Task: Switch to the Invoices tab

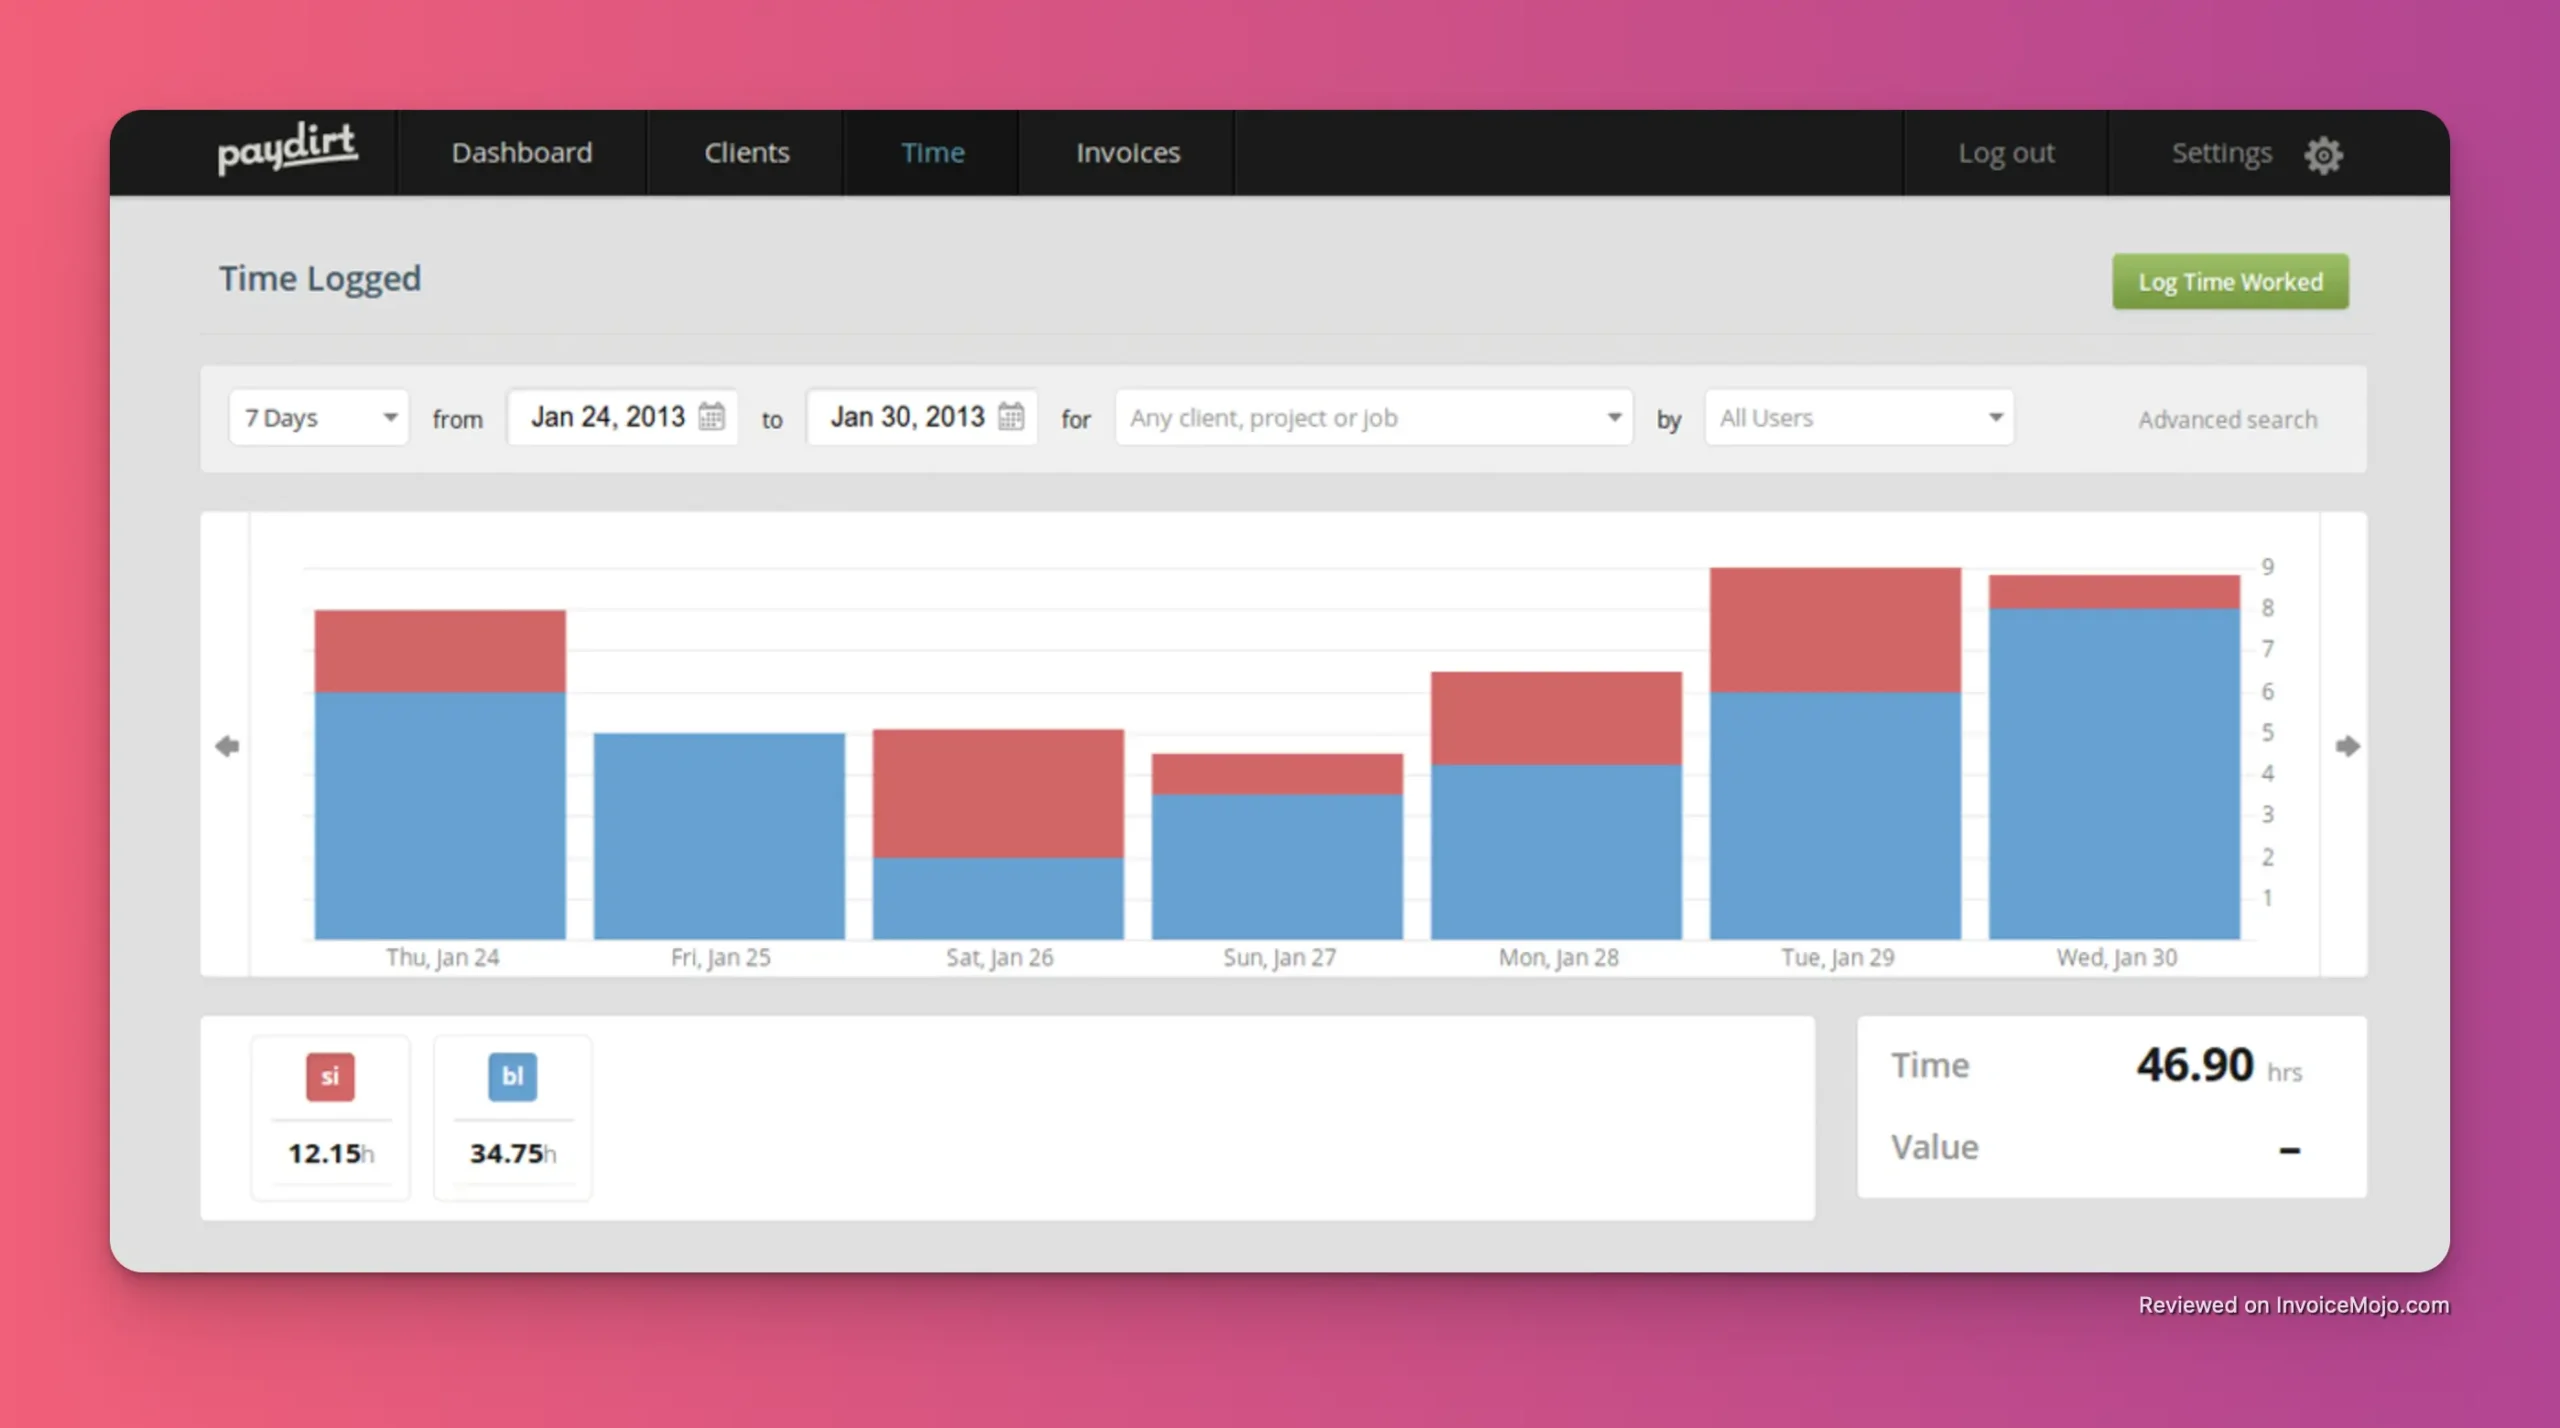Action: (x=1127, y=153)
